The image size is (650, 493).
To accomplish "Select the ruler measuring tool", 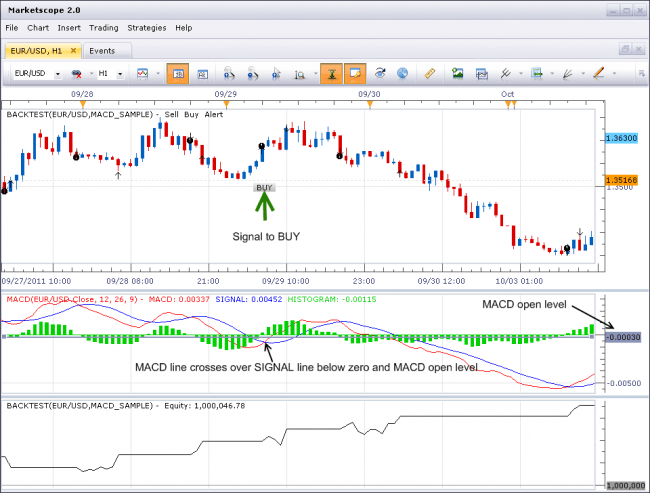I will point(430,74).
